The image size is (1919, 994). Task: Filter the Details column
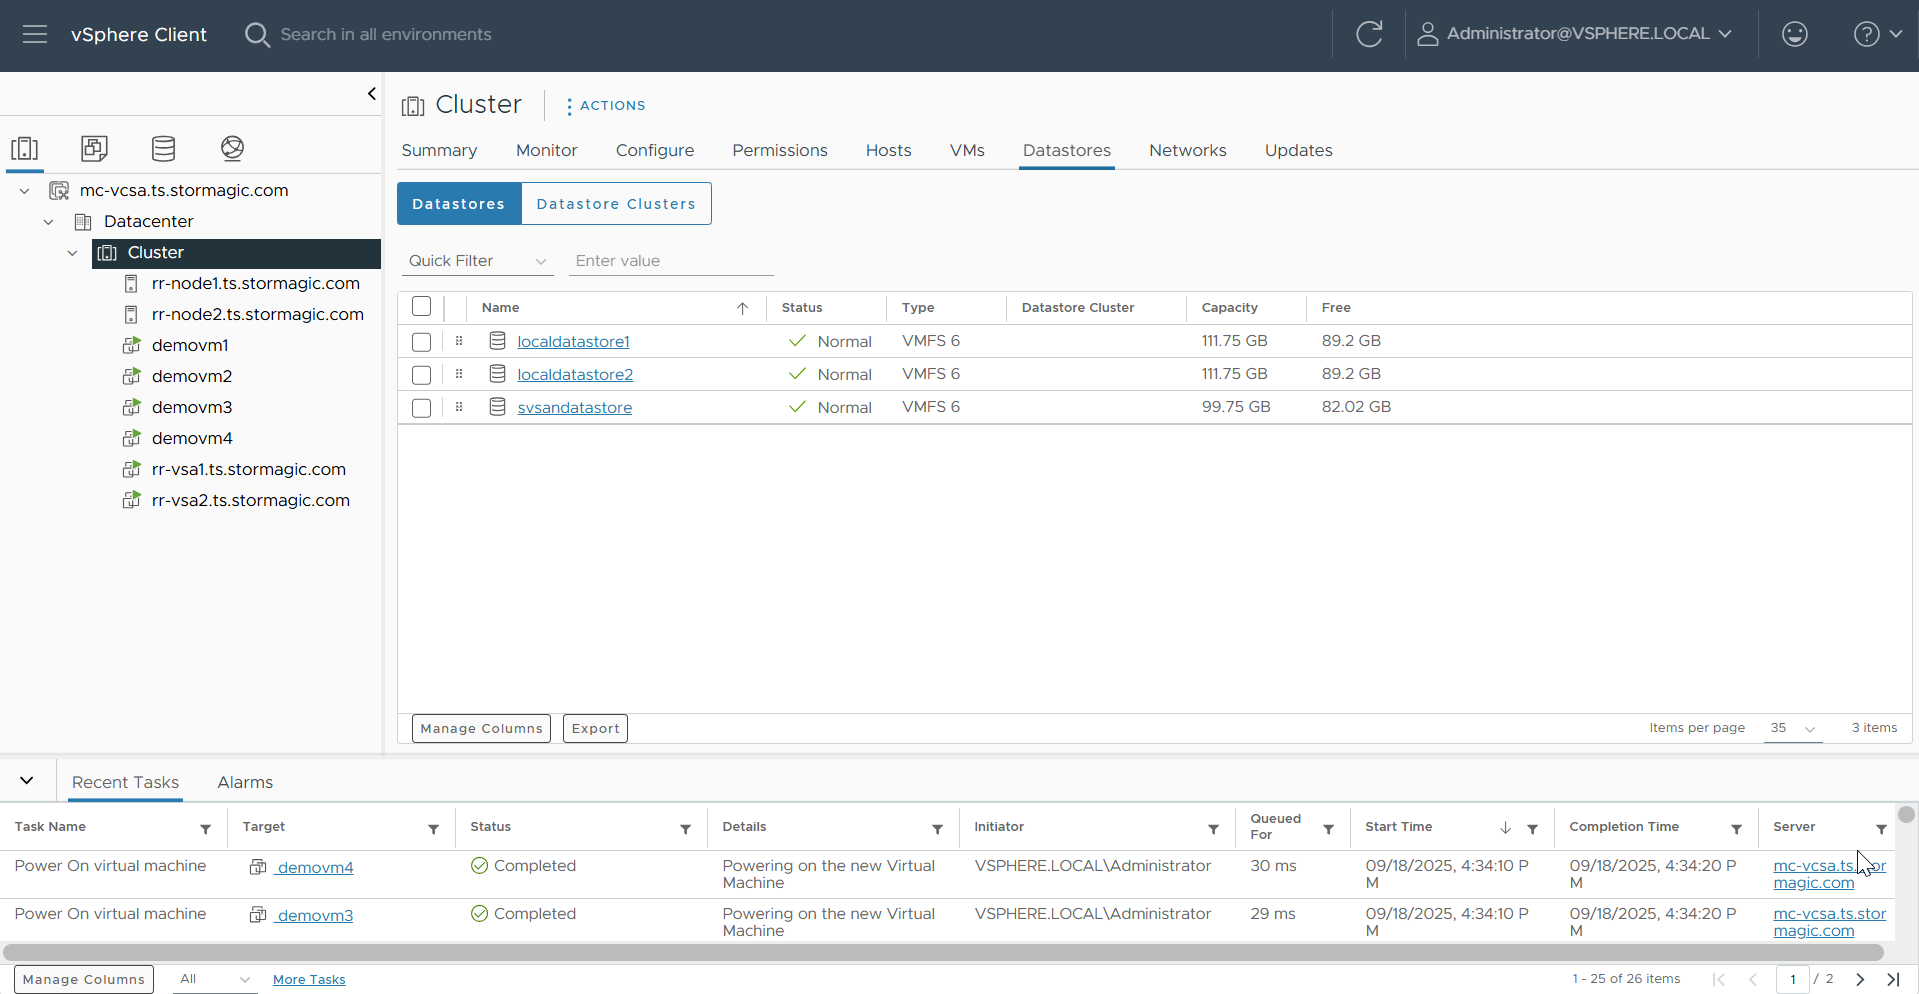point(937,829)
